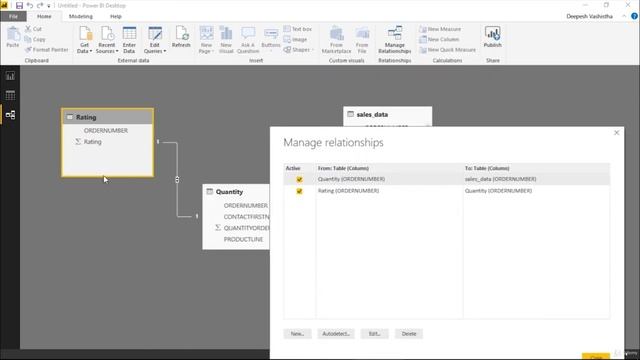The width and height of the screenshot is (640, 360).
Task: Click the New... button
Action: click(298, 334)
